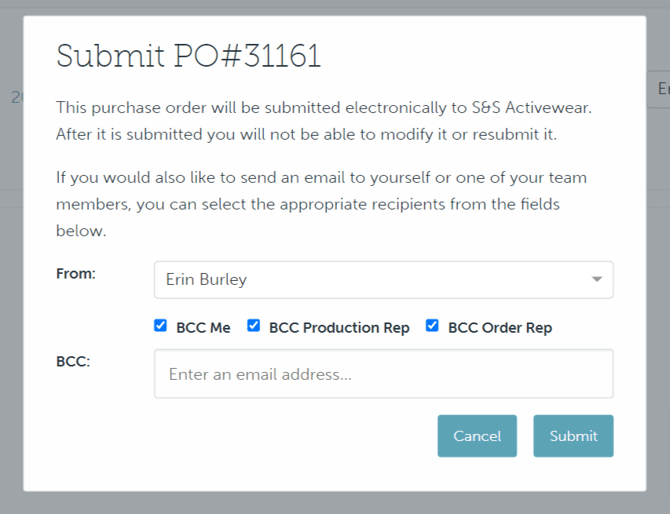Focus the BCC email address field
This screenshot has width=670, height=514.
(x=383, y=375)
